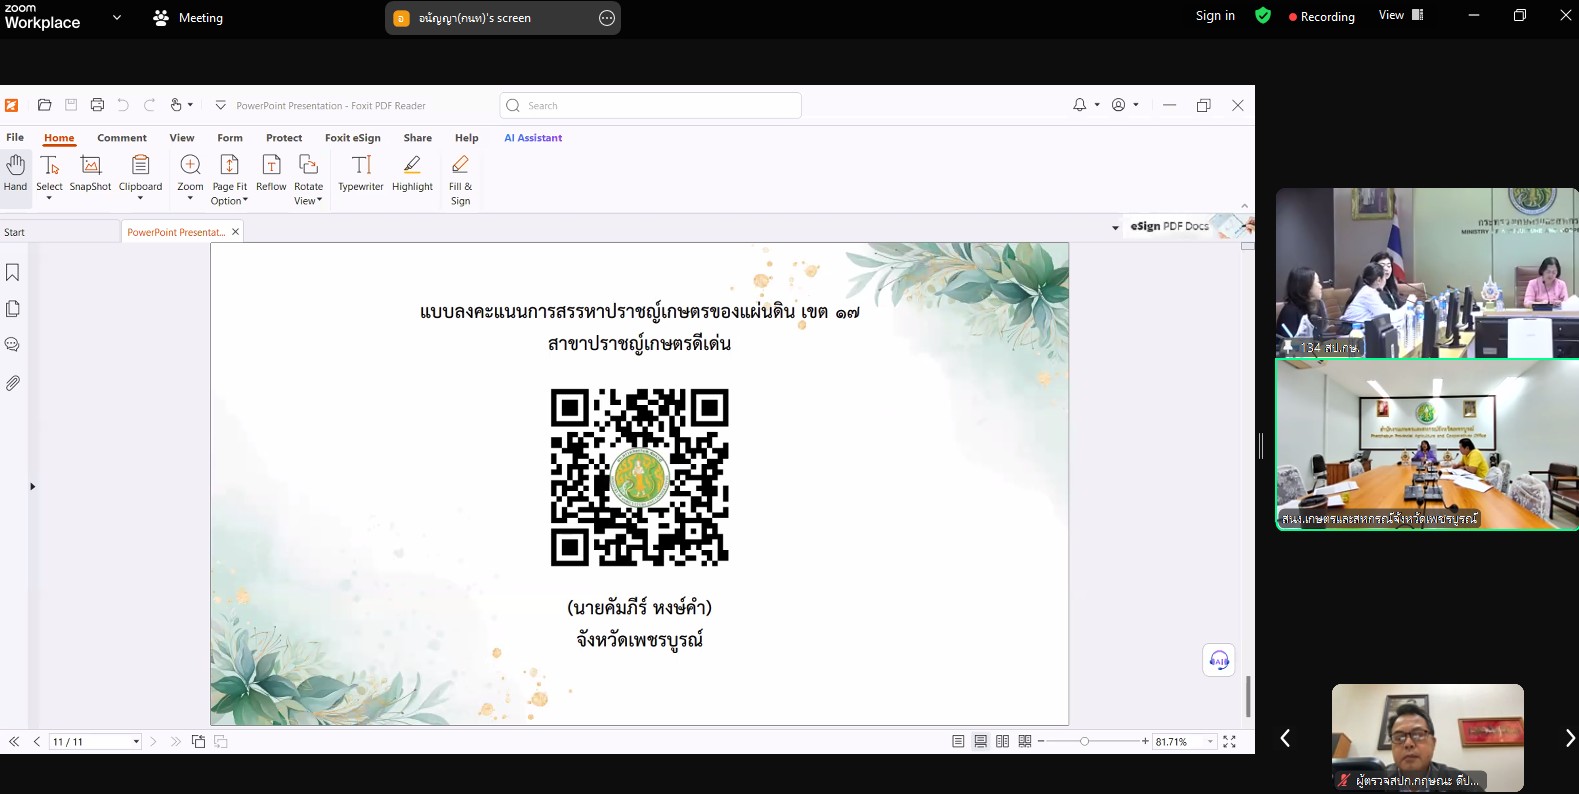Click the Redo arrow icon

(149, 105)
